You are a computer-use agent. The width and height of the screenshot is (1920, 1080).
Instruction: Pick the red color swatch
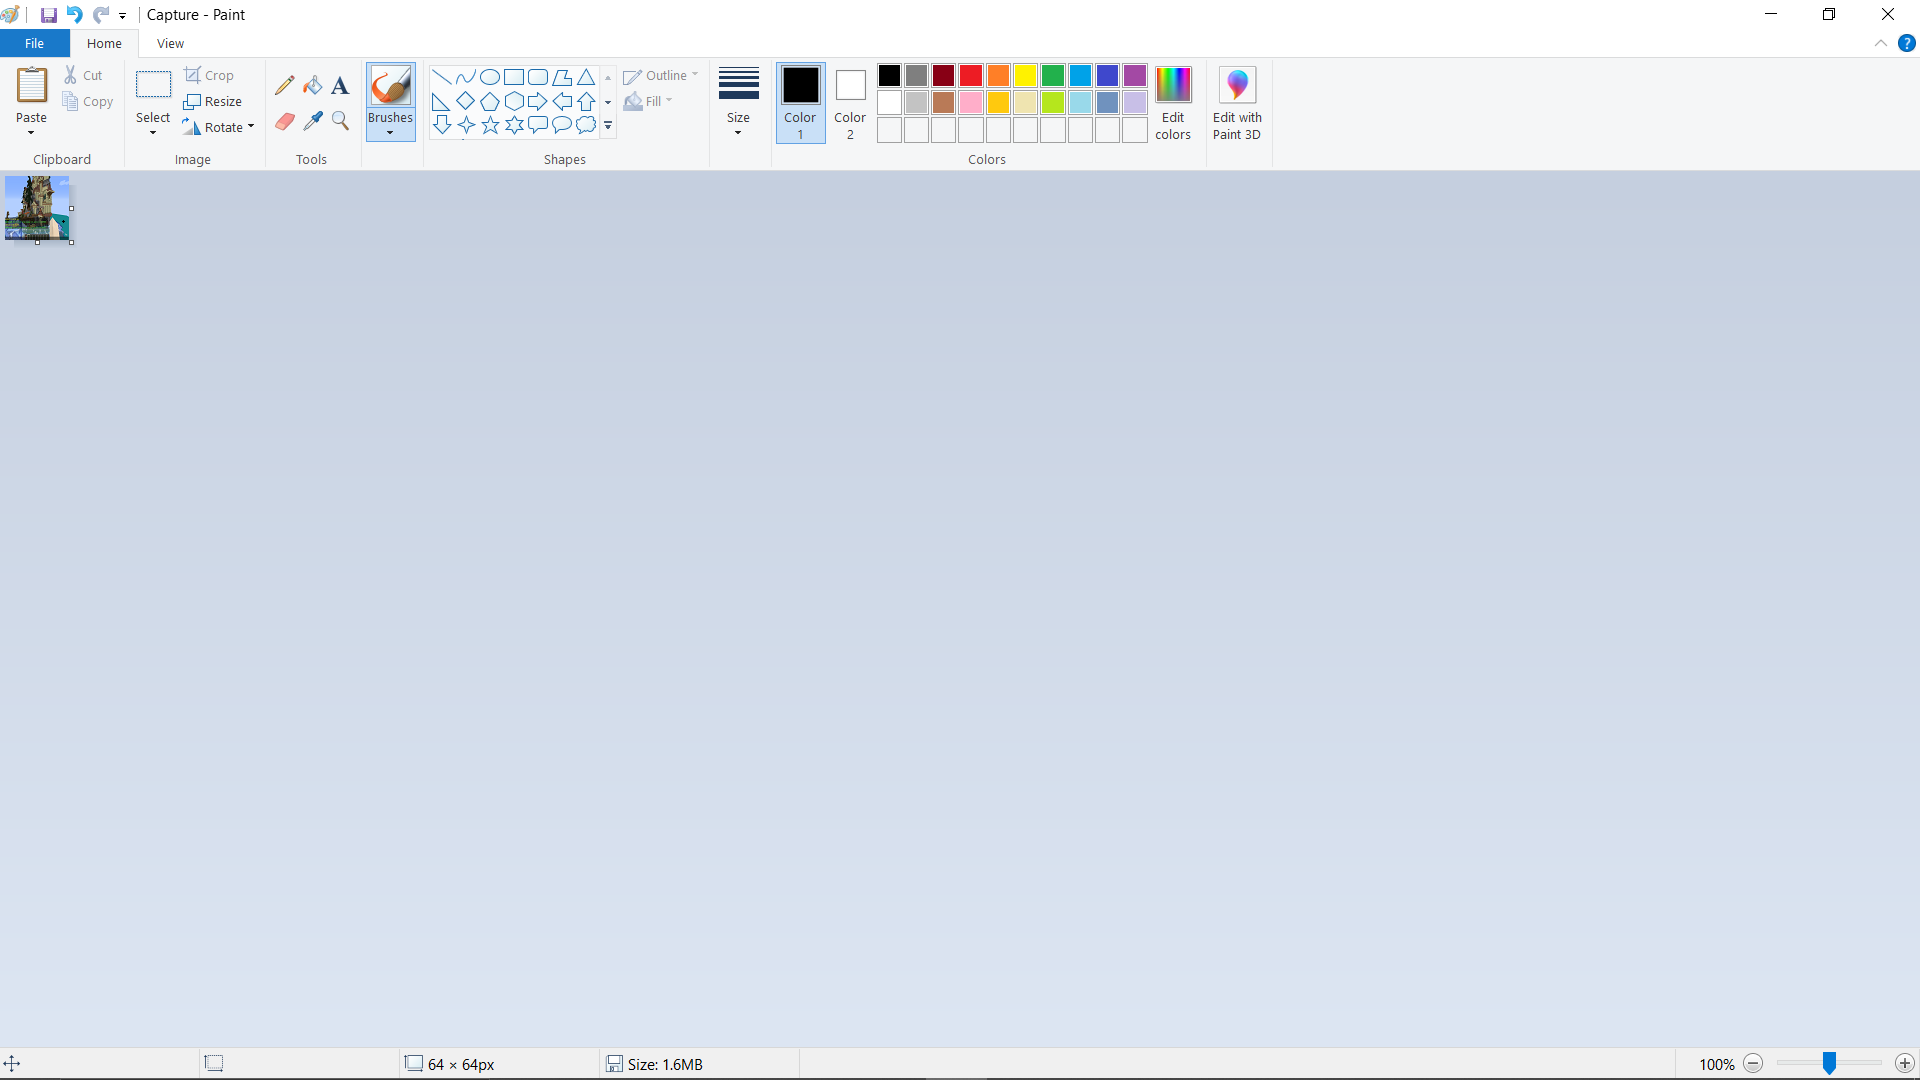point(970,76)
